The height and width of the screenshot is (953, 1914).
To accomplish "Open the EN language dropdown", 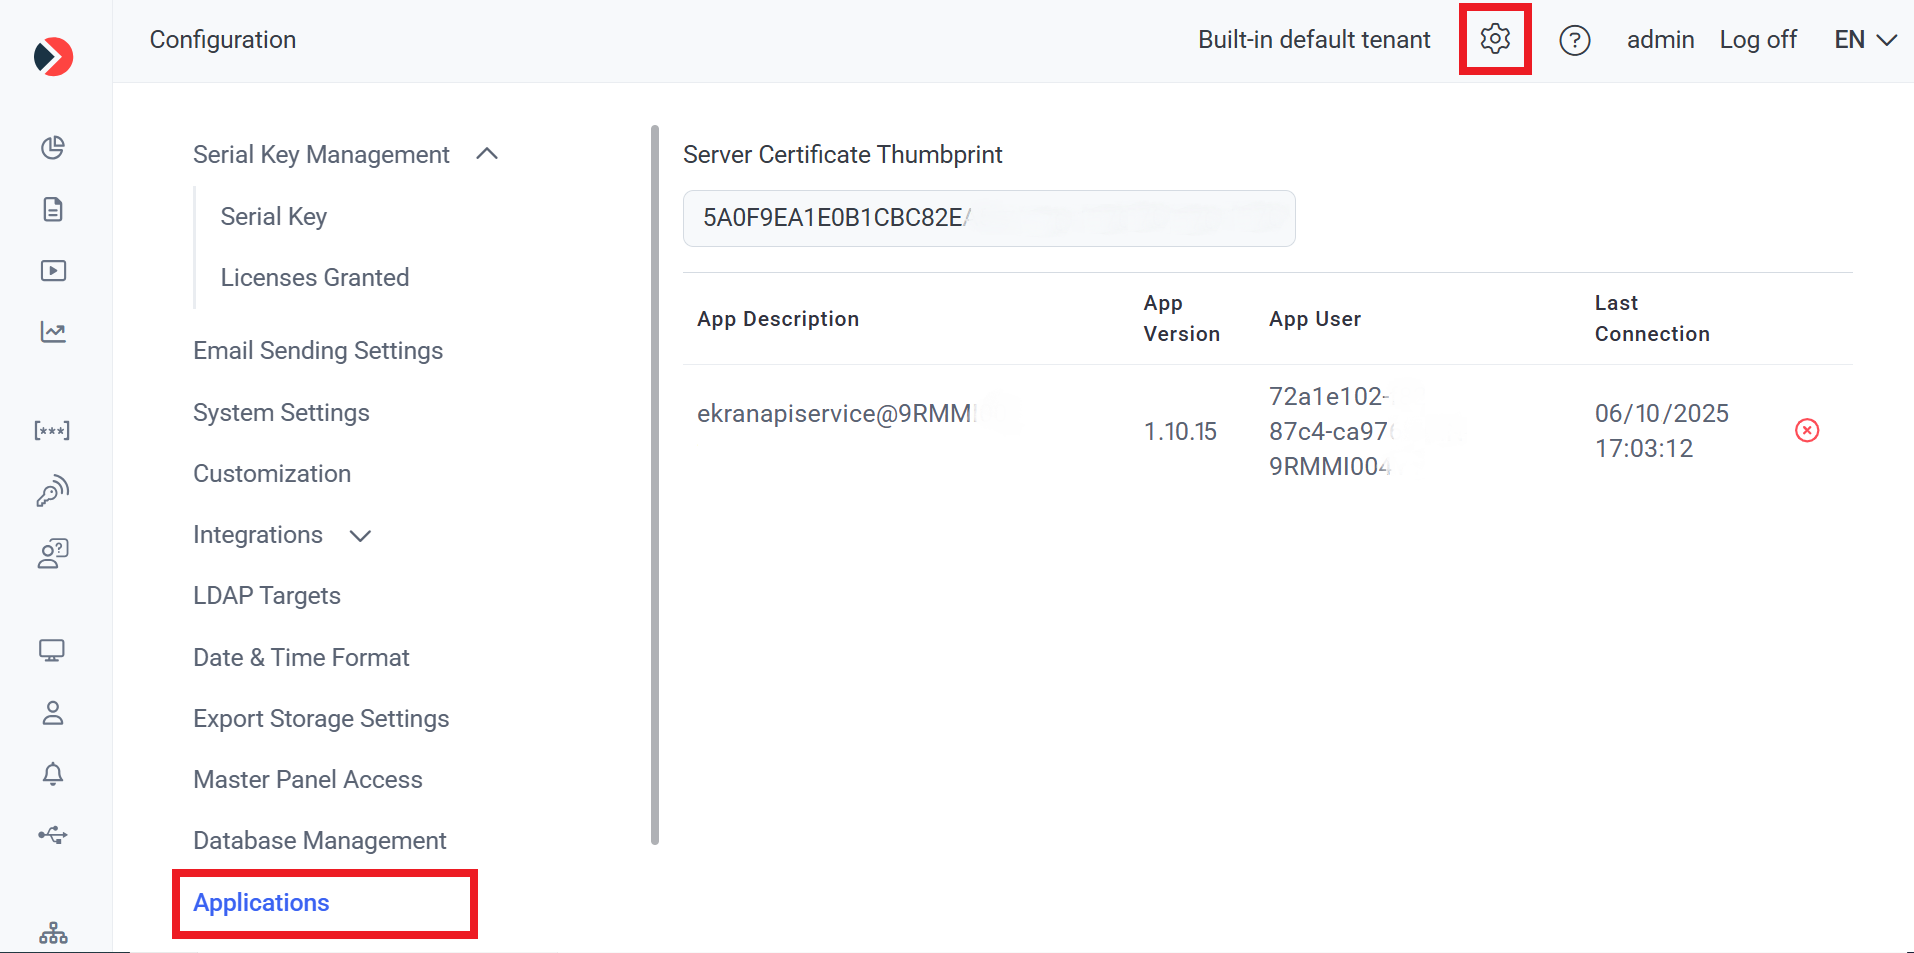I will tap(1864, 40).
